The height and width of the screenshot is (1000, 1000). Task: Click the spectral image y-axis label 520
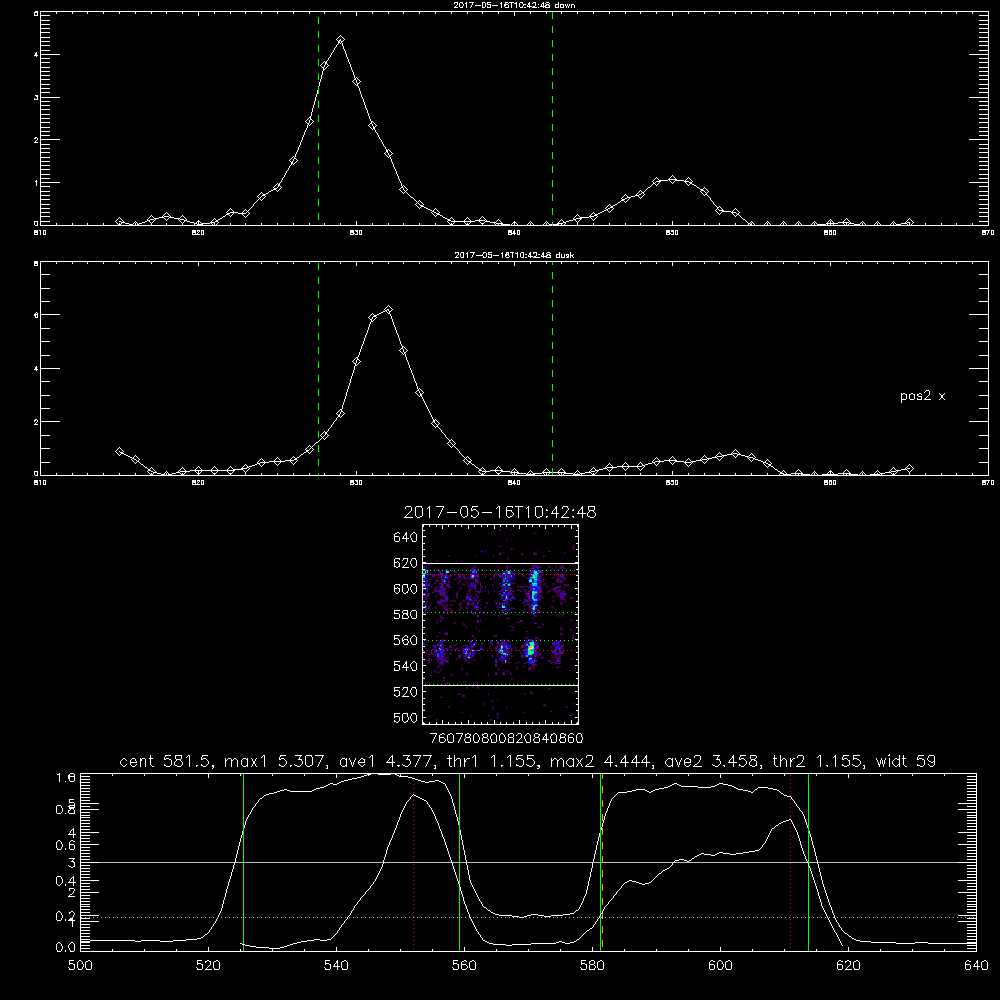coord(406,692)
